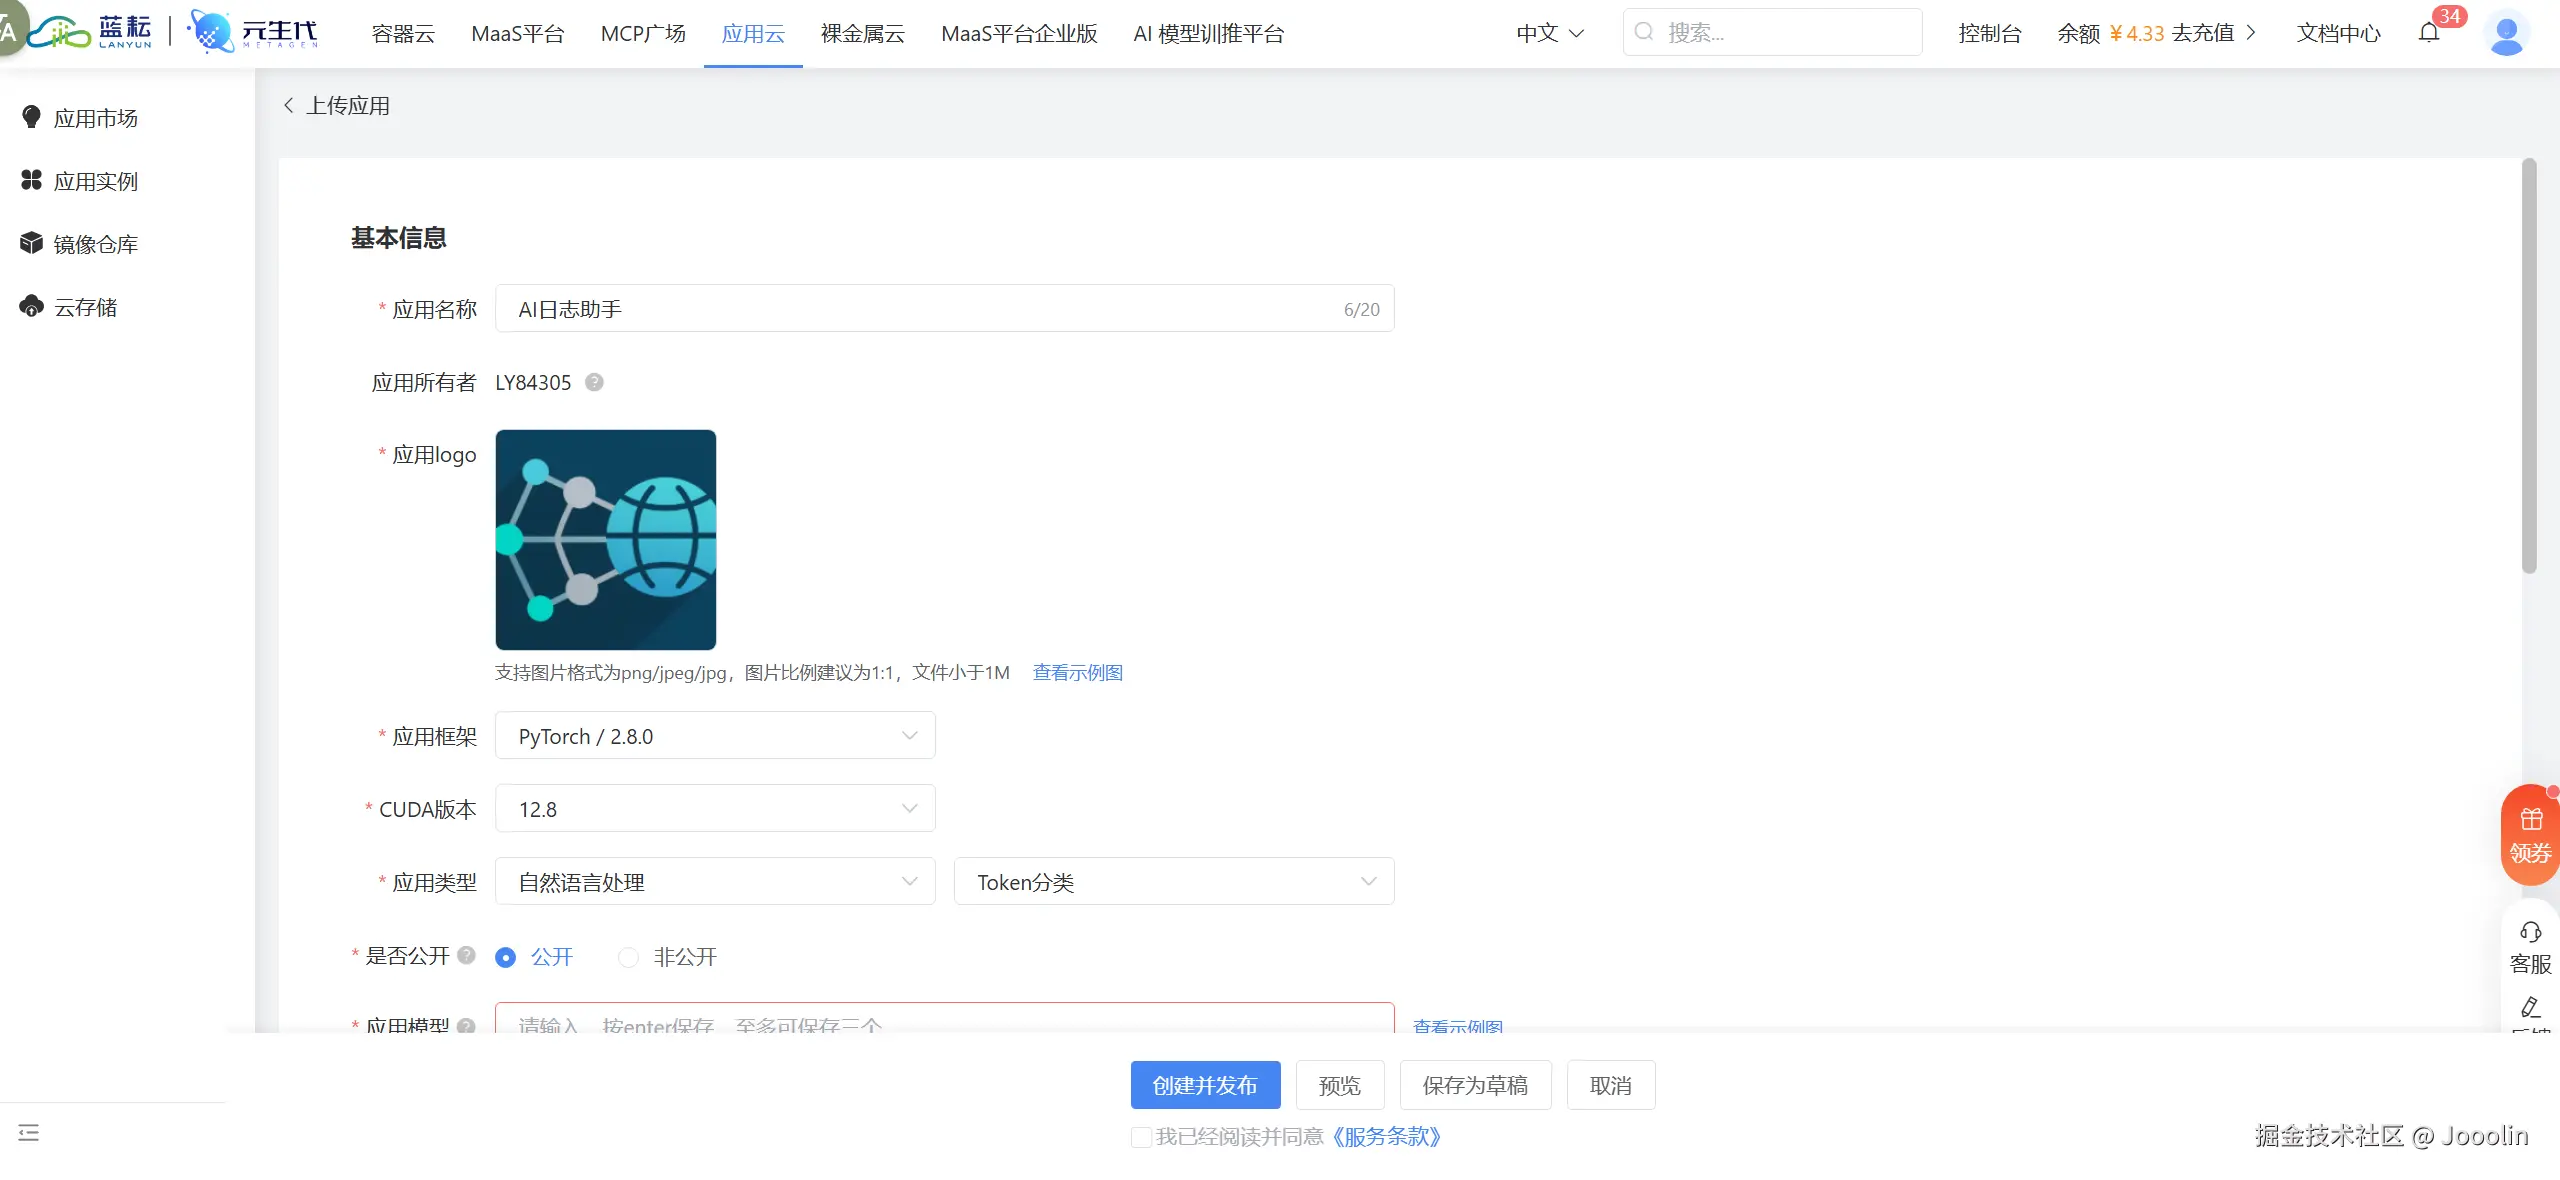2560x1180 pixels.
Task: Switch to 应用云 tab
Action: pos(753,33)
